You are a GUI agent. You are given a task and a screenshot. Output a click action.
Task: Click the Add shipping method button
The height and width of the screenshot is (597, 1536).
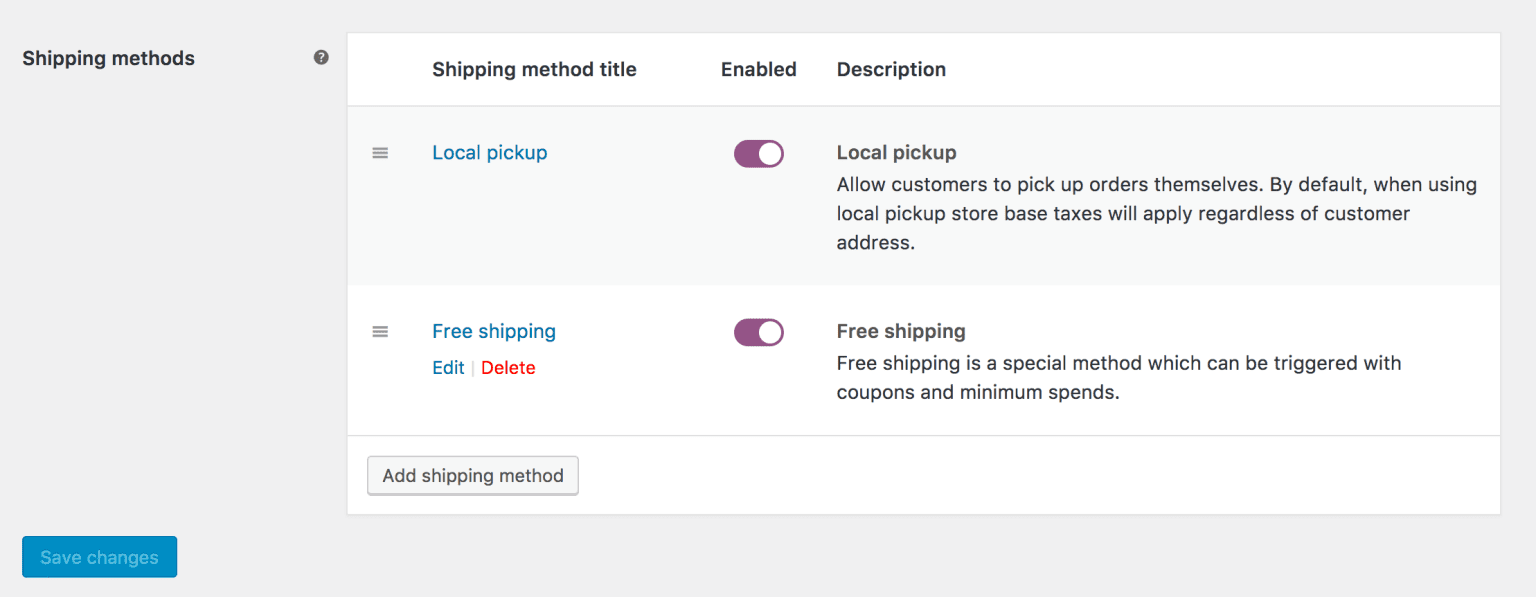pyautogui.click(x=472, y=475)
